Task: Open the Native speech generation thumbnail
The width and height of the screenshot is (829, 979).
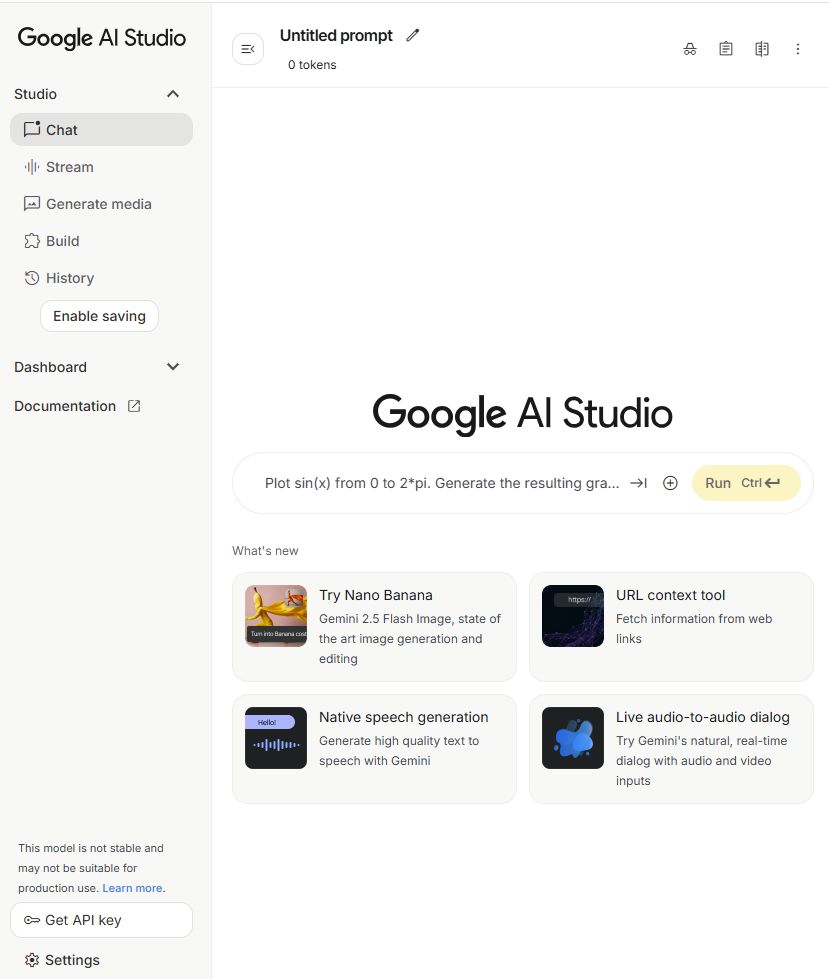Action: click(276, 737)
